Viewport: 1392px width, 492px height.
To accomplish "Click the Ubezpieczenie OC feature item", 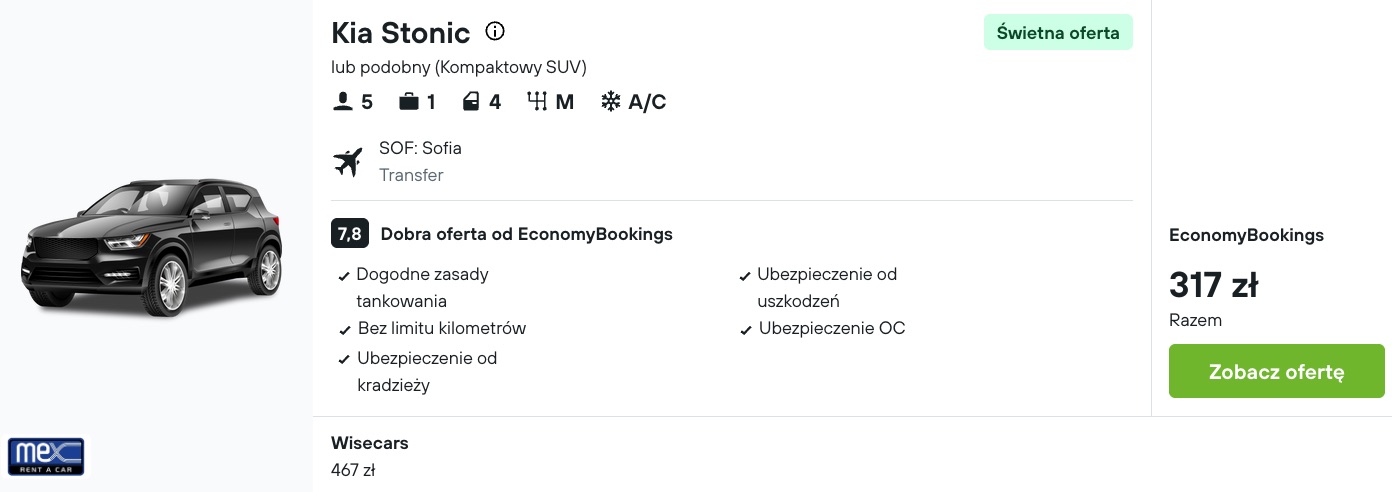I will click(822, 328).
